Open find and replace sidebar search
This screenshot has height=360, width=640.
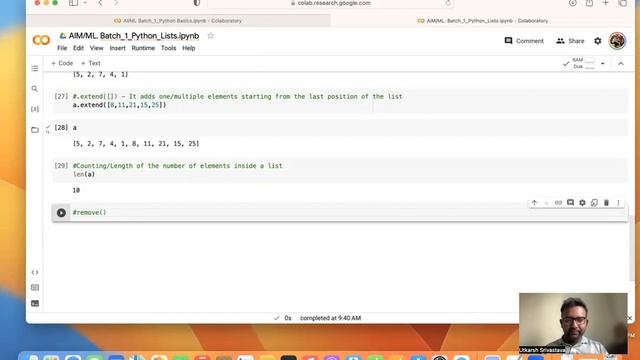click(35, 89)
